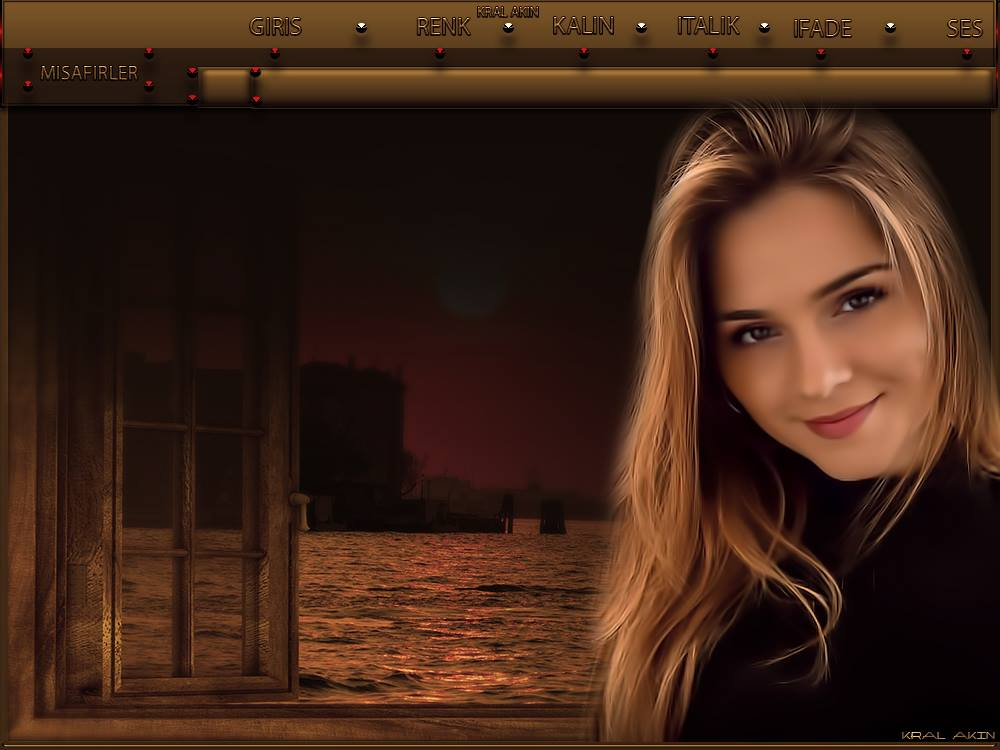Click black gem under KRAL AKIN title
Viewport: 1000px width, 750px height.
[508, 27]
